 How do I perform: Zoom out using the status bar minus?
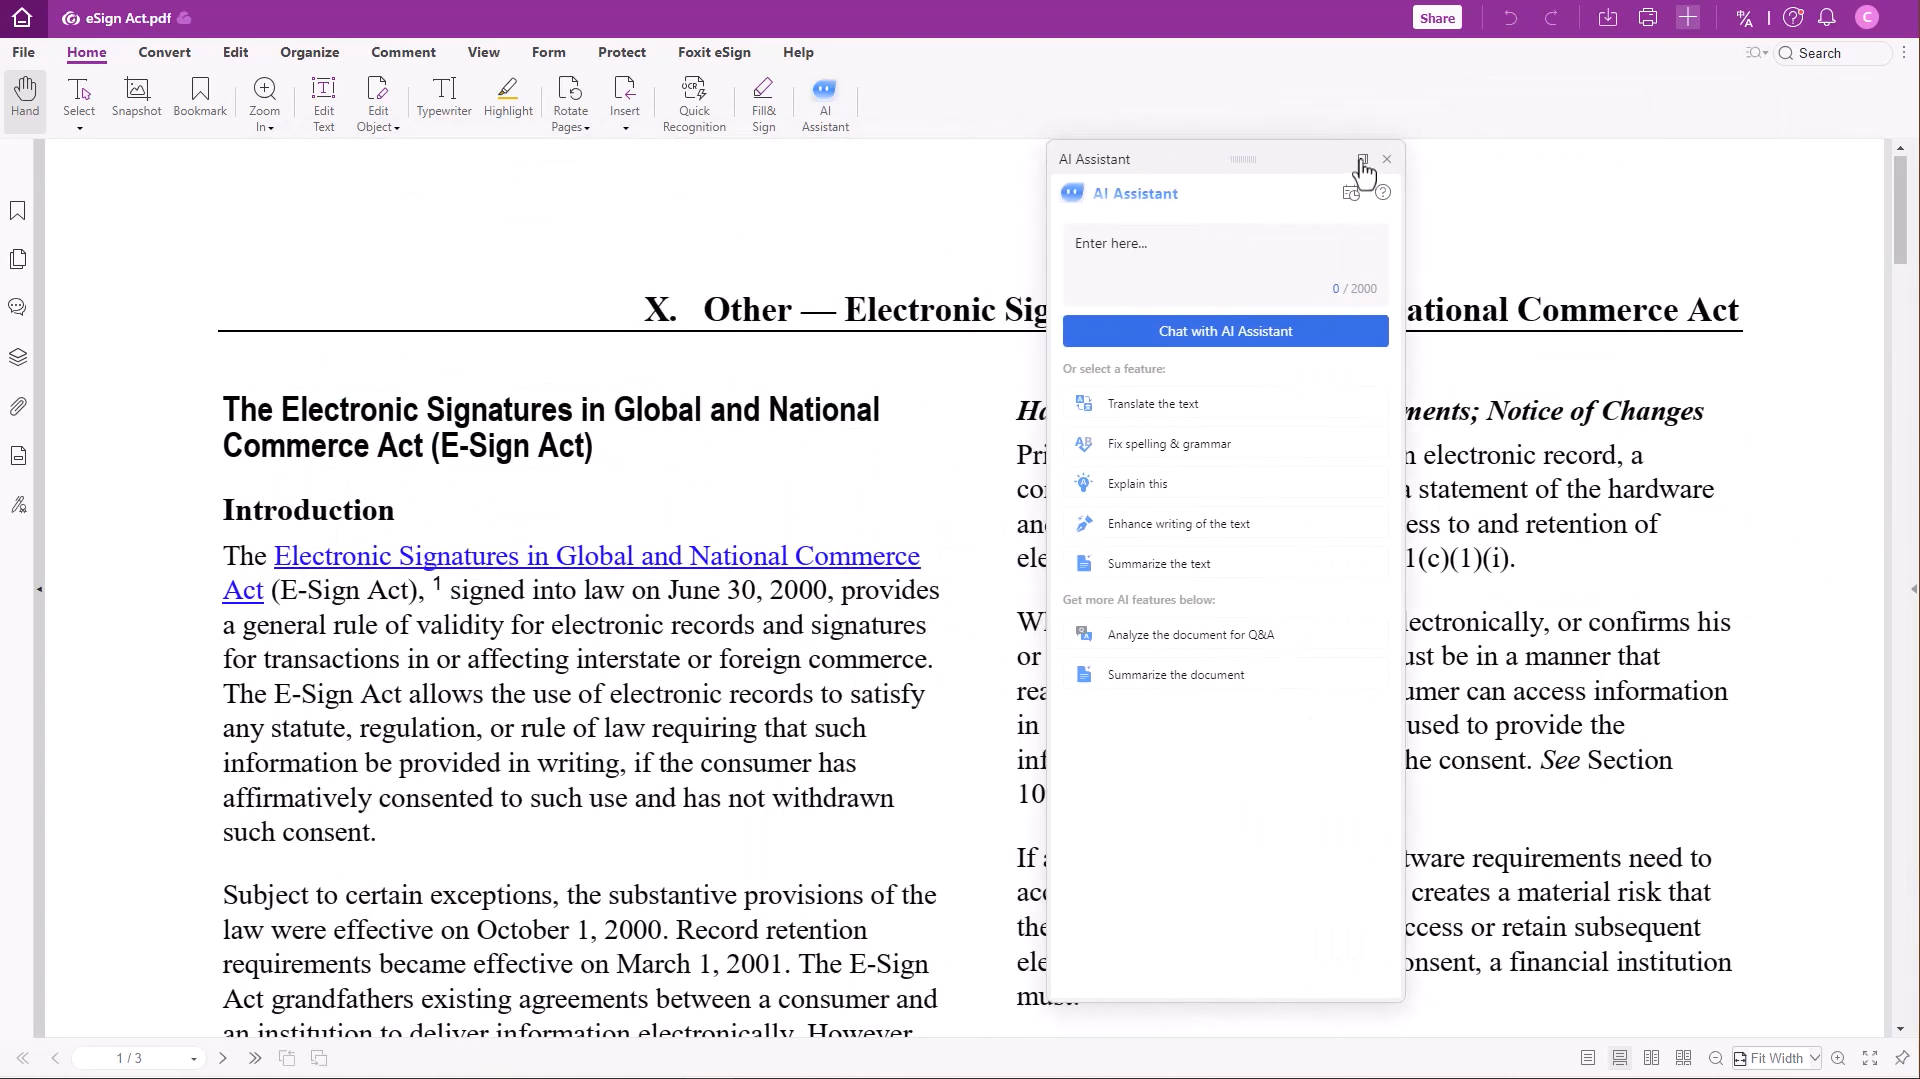[1716, 1058]
